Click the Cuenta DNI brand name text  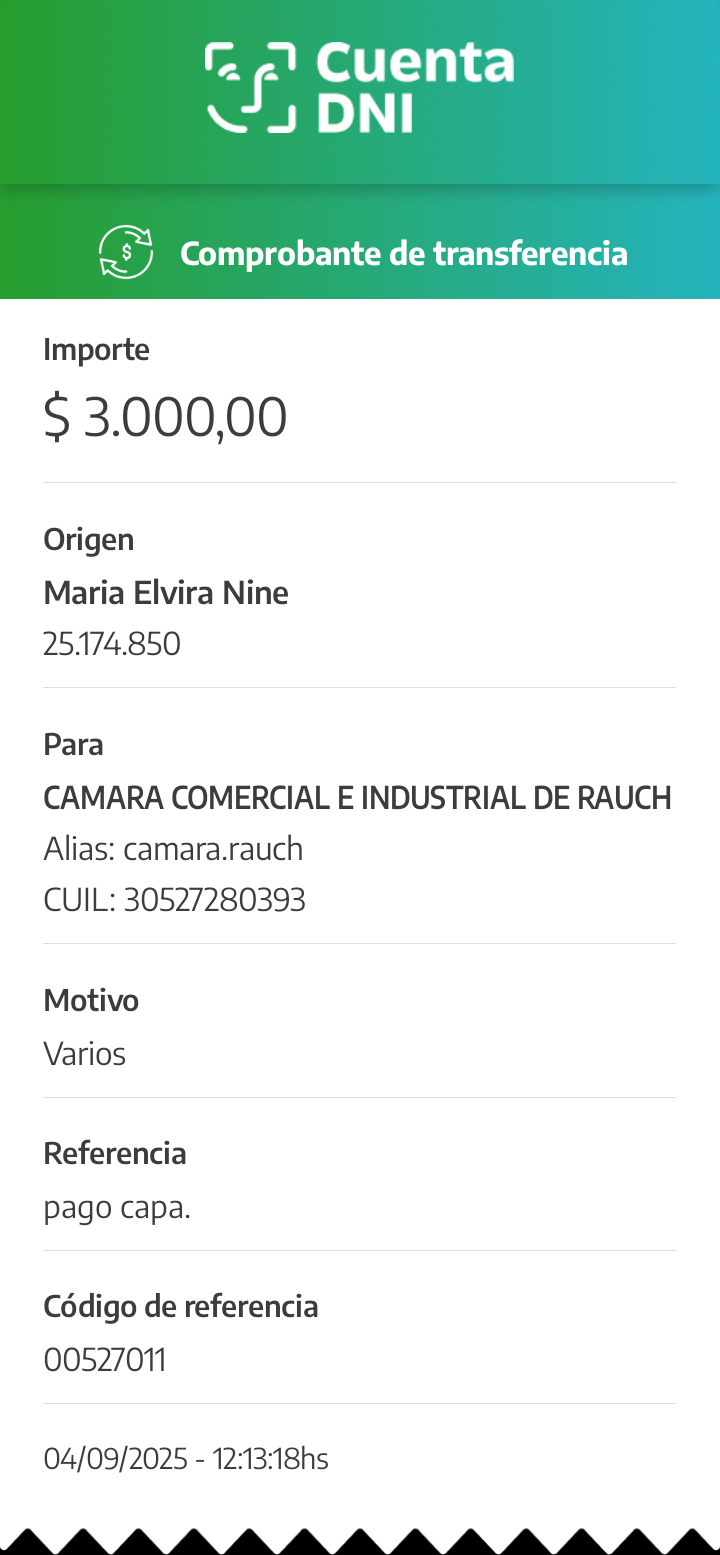[x=415, y=88]
